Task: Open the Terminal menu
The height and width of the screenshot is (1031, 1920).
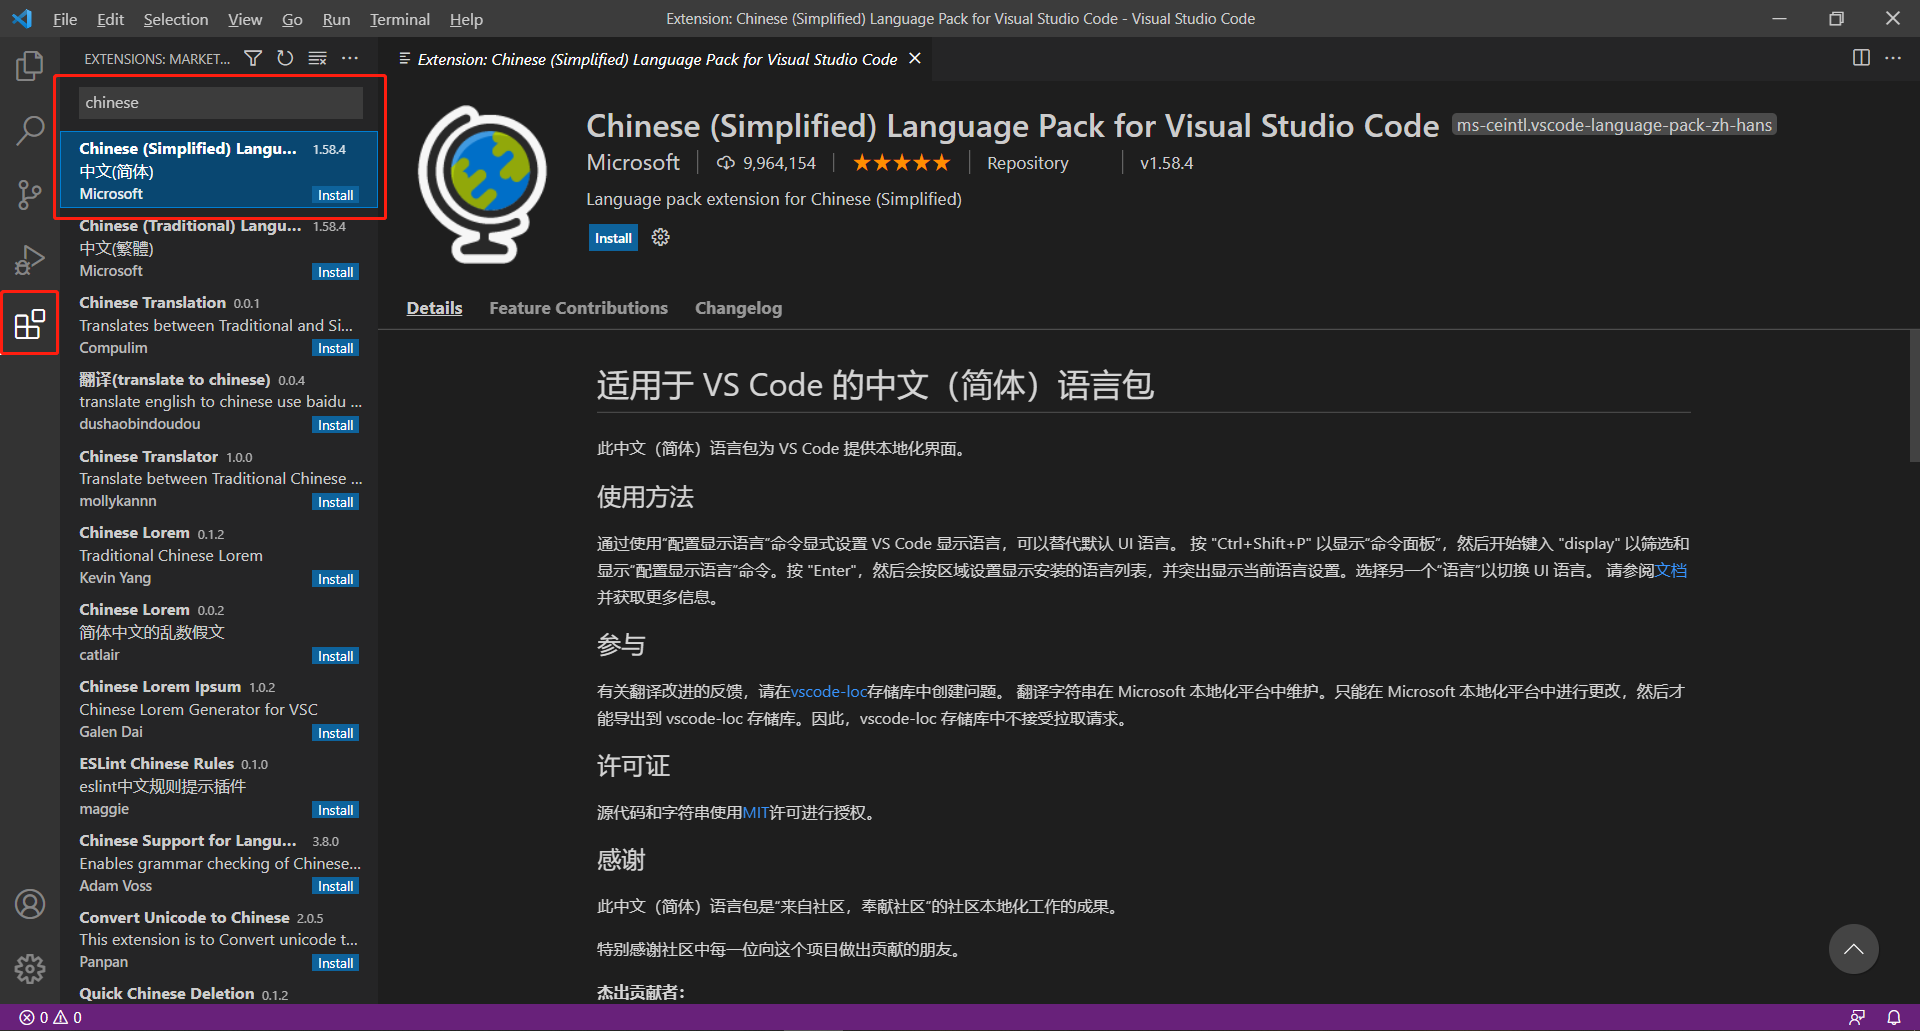Action: pyautogui.click(x=399, y=18)
